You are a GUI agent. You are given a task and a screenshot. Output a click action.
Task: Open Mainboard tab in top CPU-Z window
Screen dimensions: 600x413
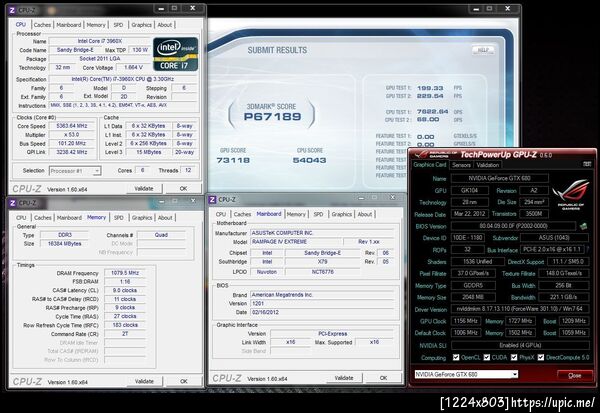[x=68, y=24]
